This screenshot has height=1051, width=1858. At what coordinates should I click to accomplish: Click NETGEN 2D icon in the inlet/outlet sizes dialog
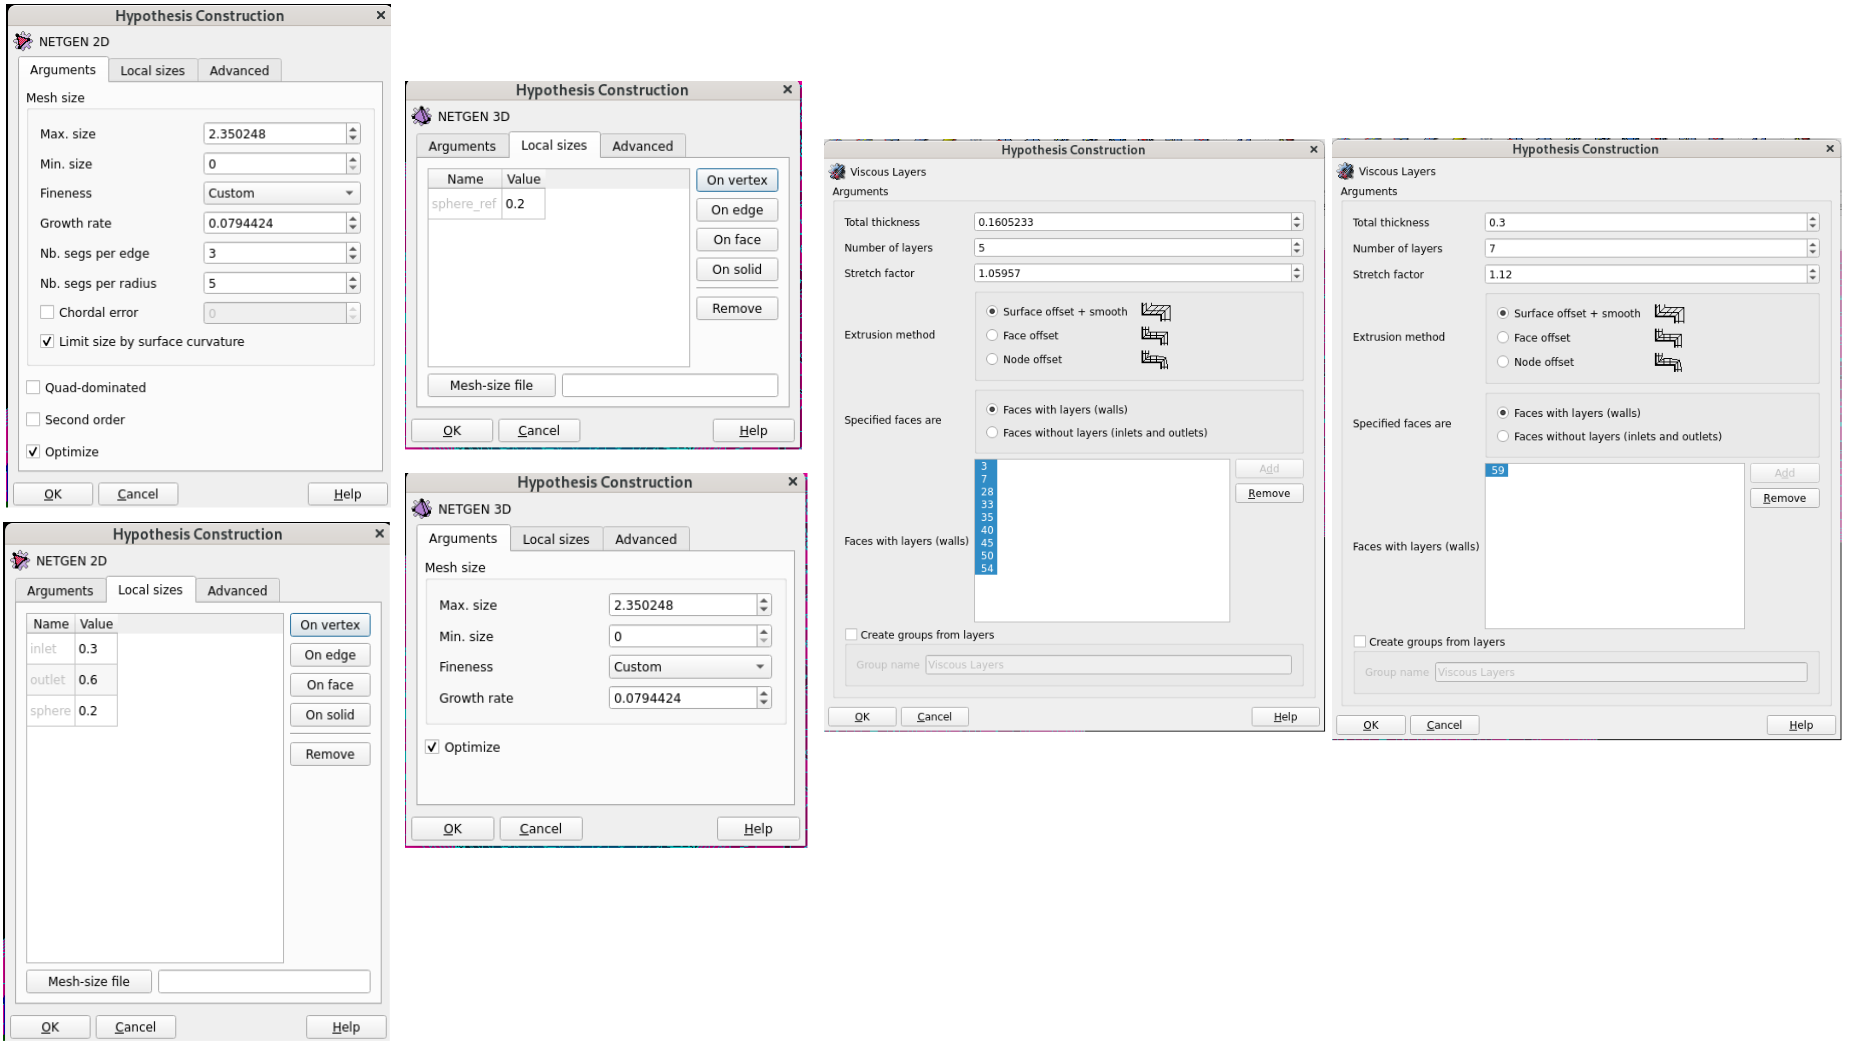click(21, 561)
